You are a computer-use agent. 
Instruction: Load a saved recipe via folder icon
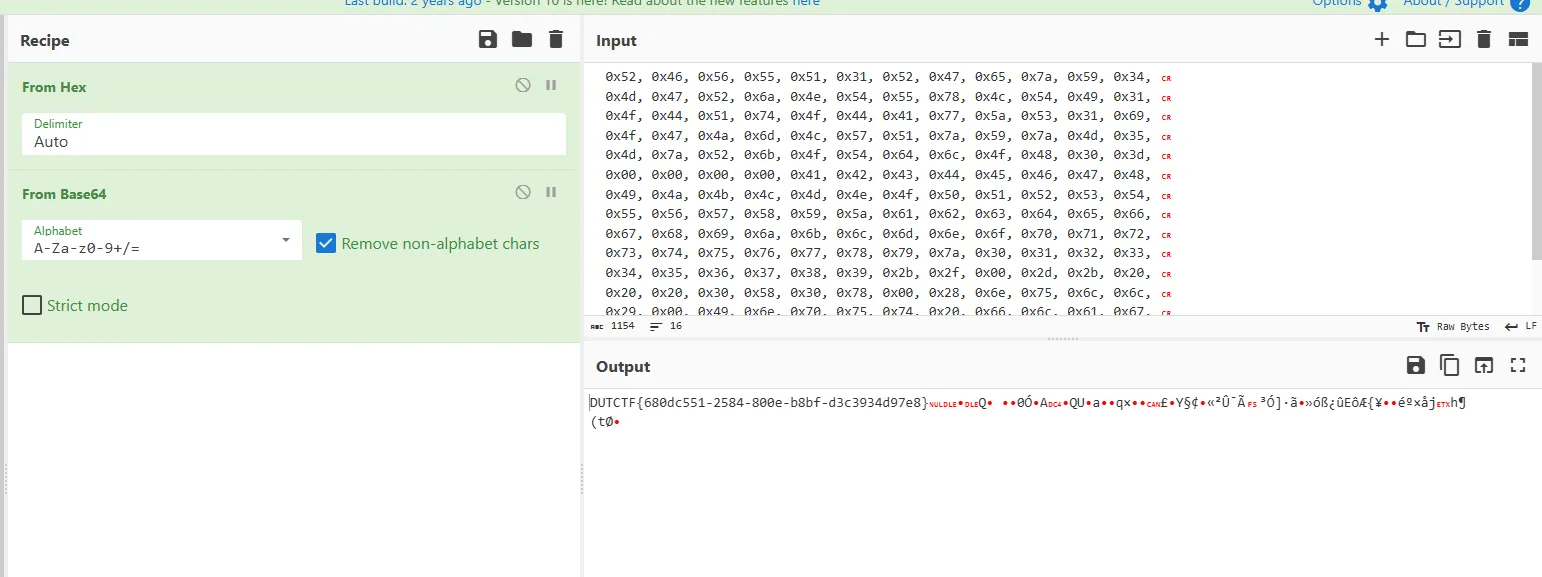click(x=522, y=40)
